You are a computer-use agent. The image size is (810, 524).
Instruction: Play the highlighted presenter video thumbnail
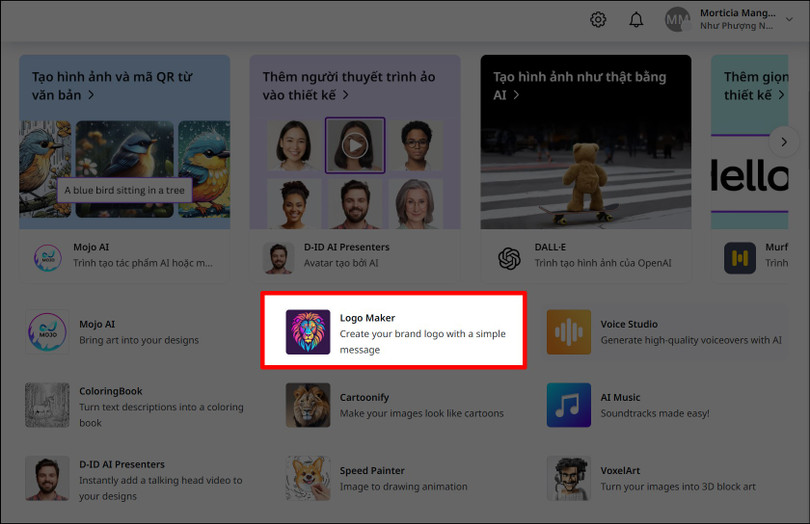354,146
